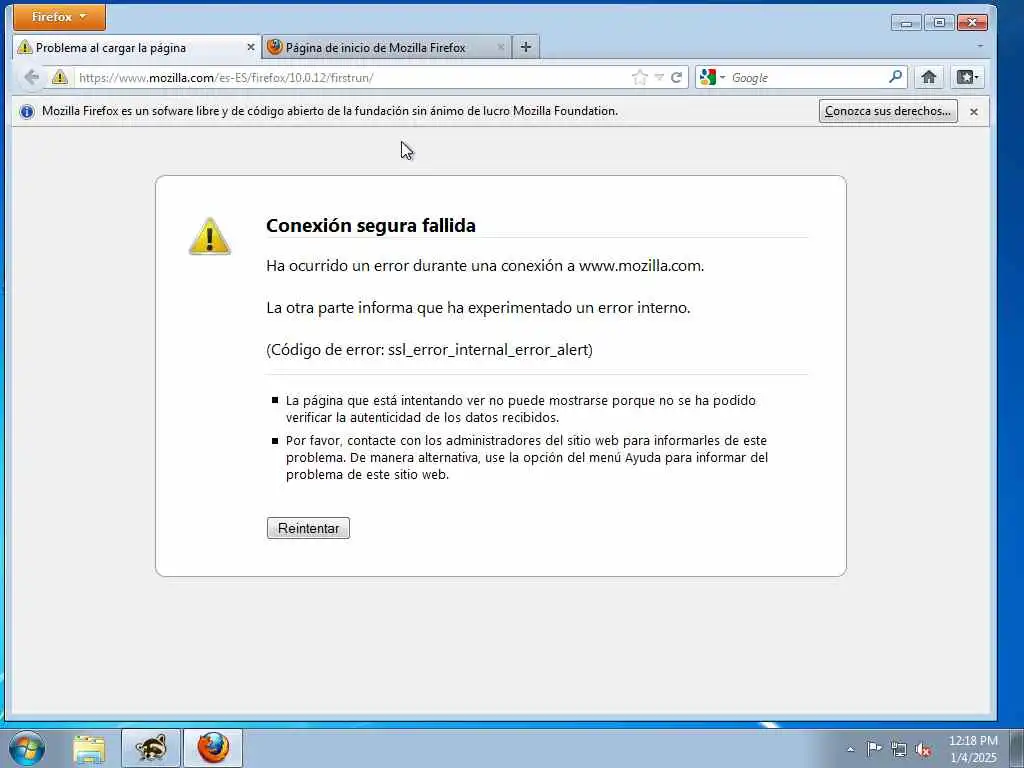The width and height of the screenshot is (1024, 768).
Task: Click the search magnifier icon
Action: point(895,77)
